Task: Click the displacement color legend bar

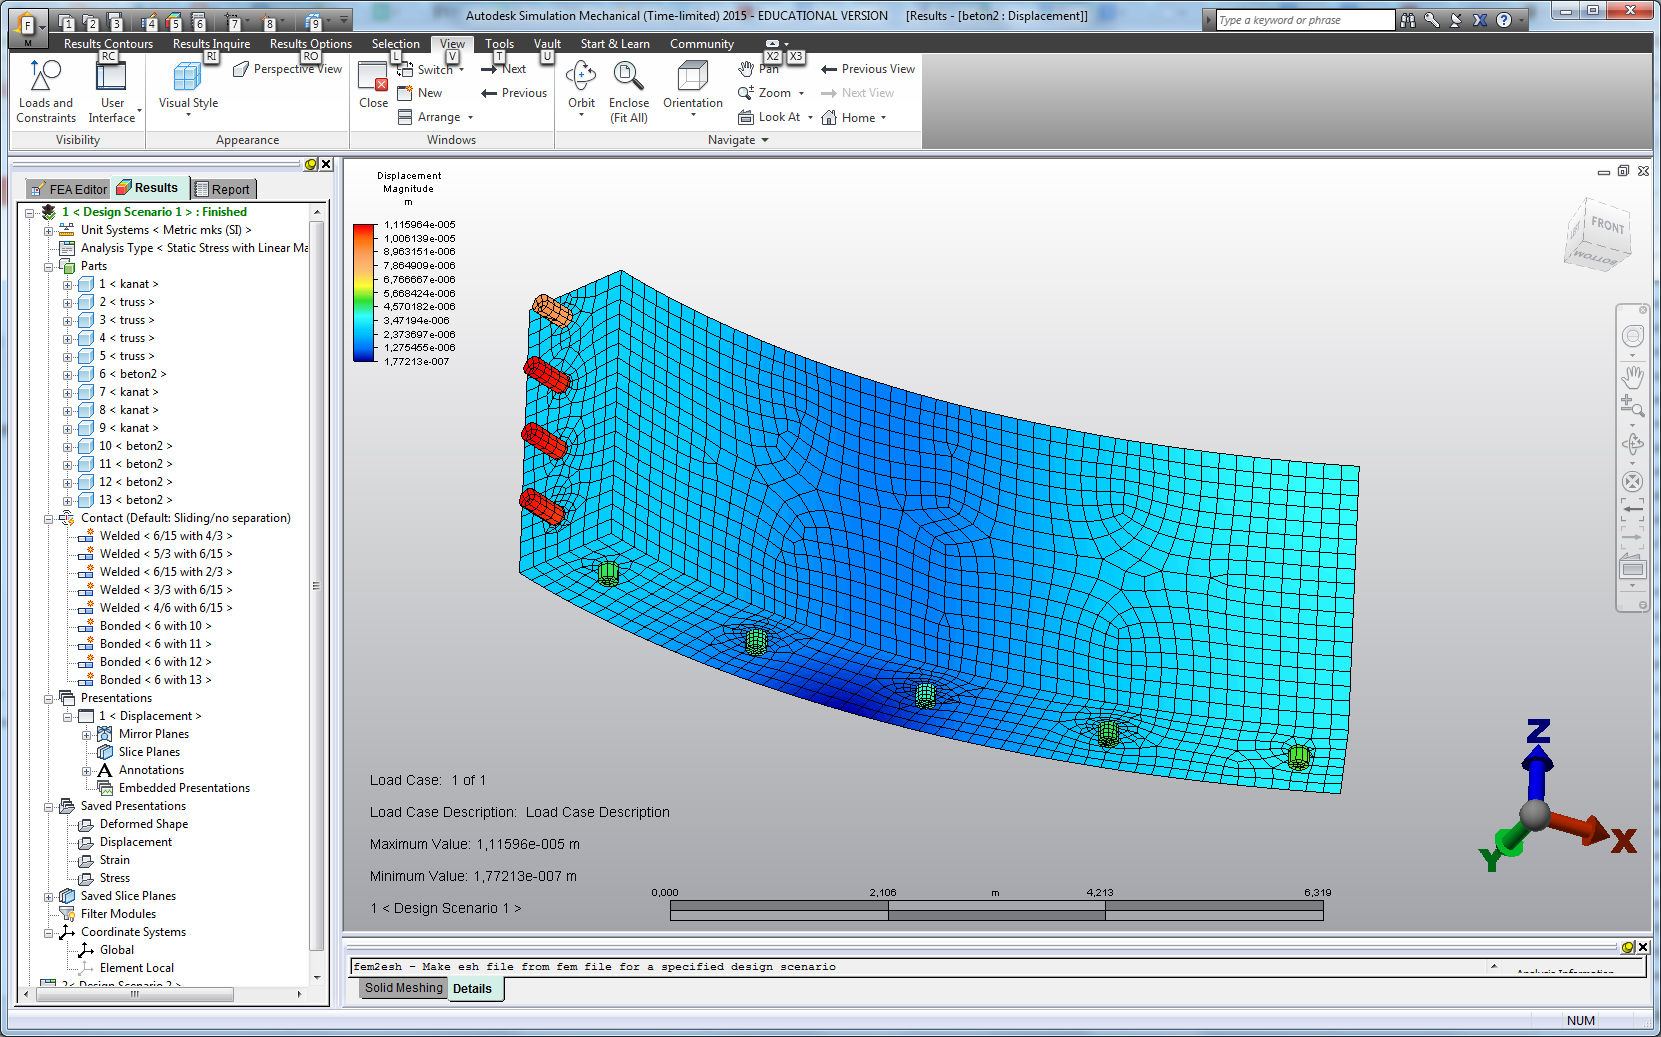Action: (363, 293)
